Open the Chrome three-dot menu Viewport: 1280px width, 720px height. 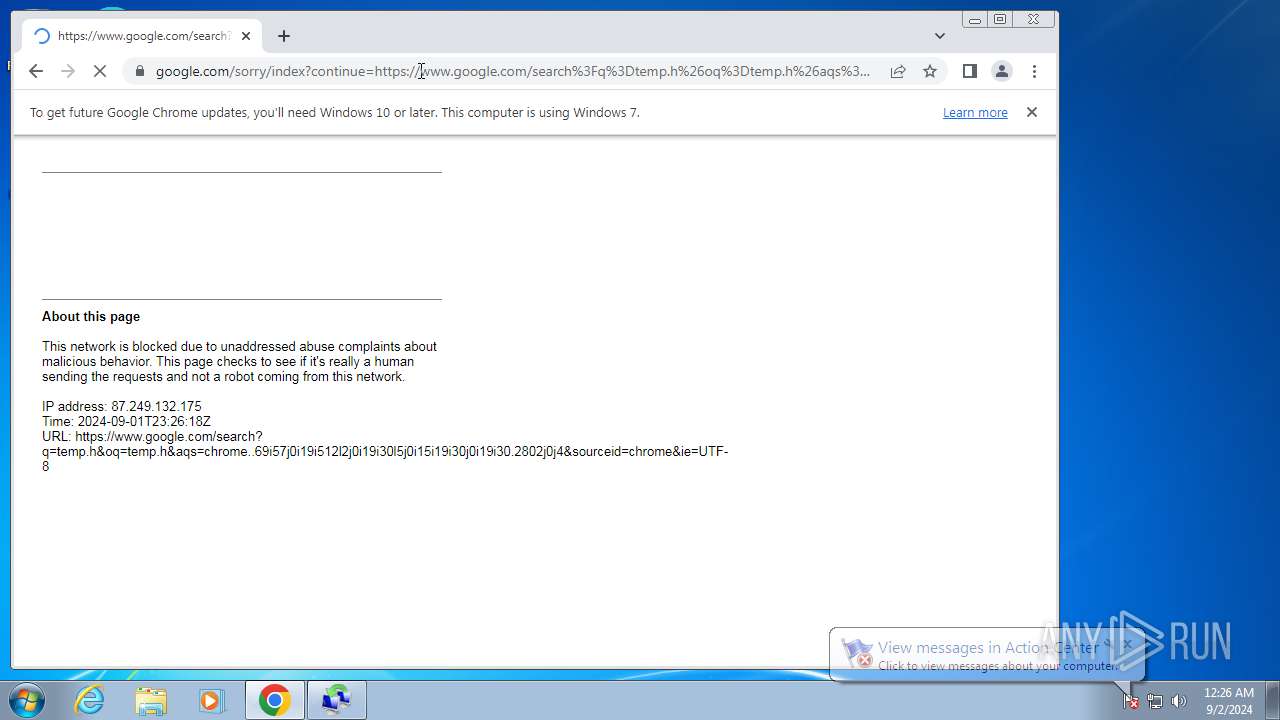click(1034, 71)
